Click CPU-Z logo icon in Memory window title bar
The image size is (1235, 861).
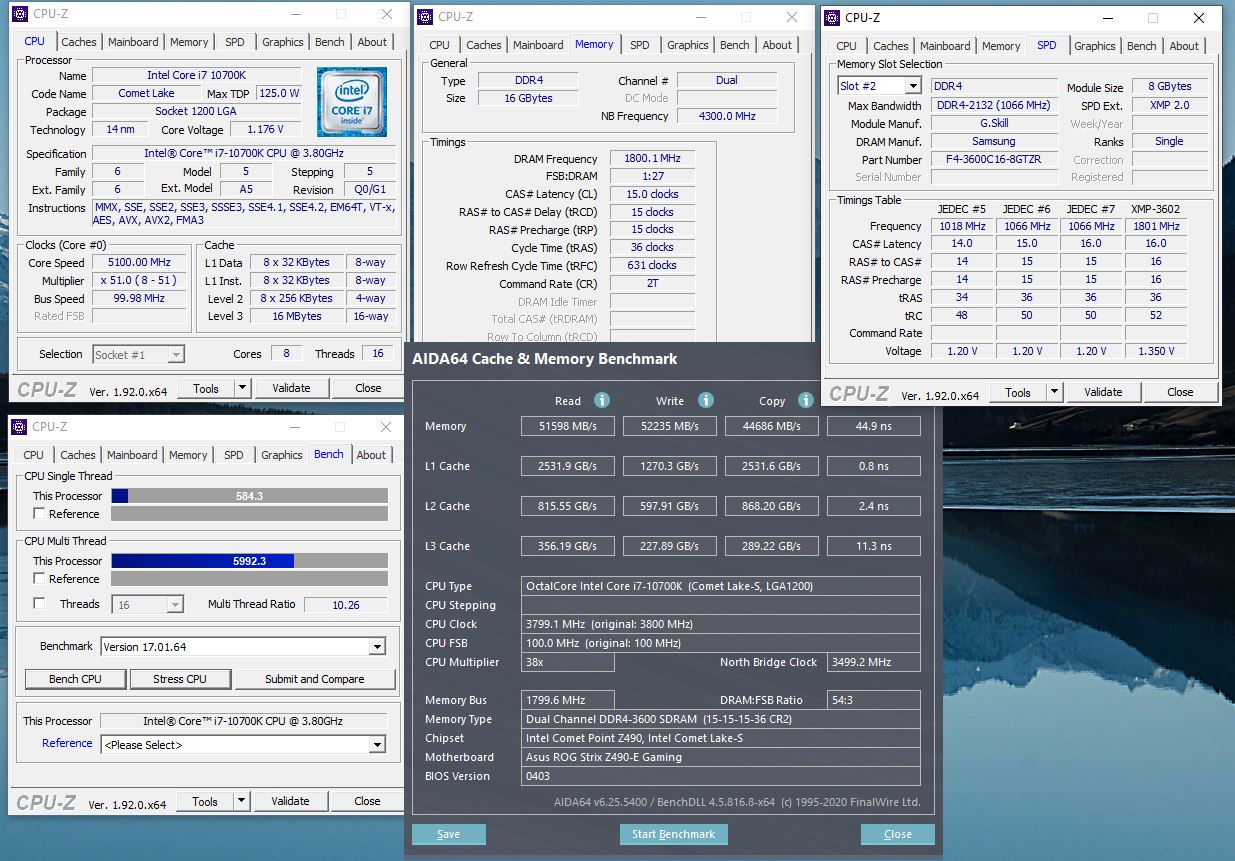point(425,17)
